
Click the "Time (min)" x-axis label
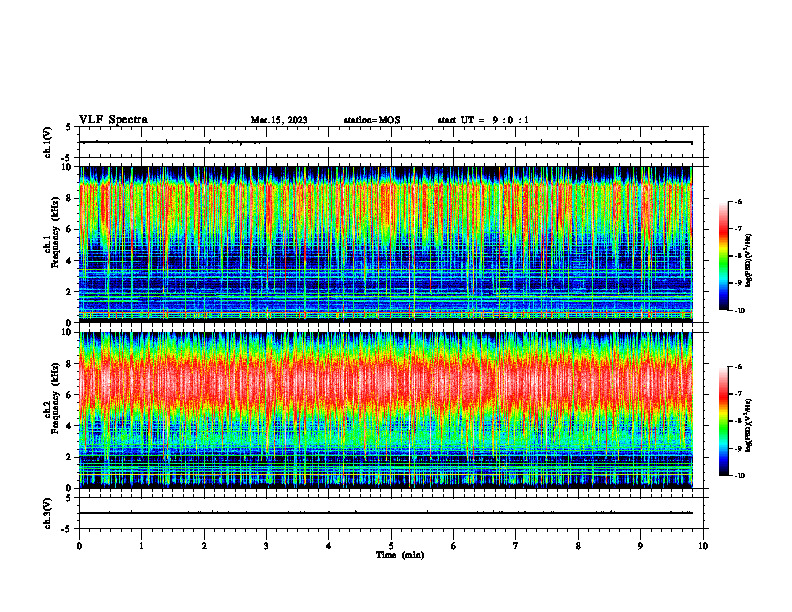pos(400,555)
